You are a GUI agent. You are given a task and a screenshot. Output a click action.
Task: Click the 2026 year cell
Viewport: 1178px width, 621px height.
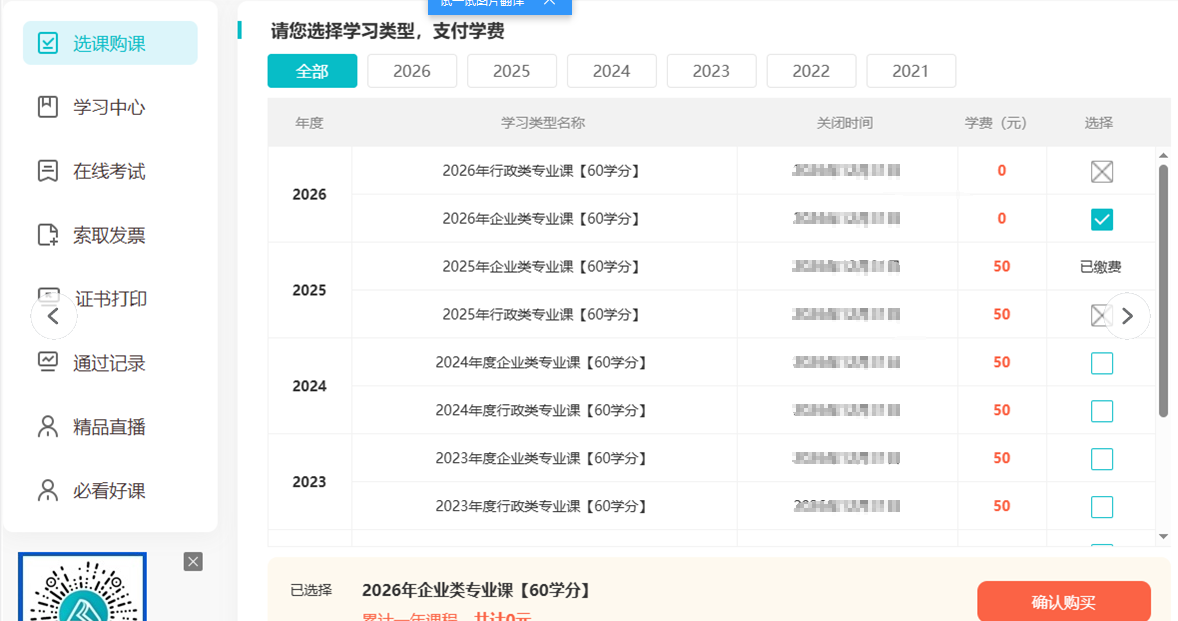click(310, 194)
